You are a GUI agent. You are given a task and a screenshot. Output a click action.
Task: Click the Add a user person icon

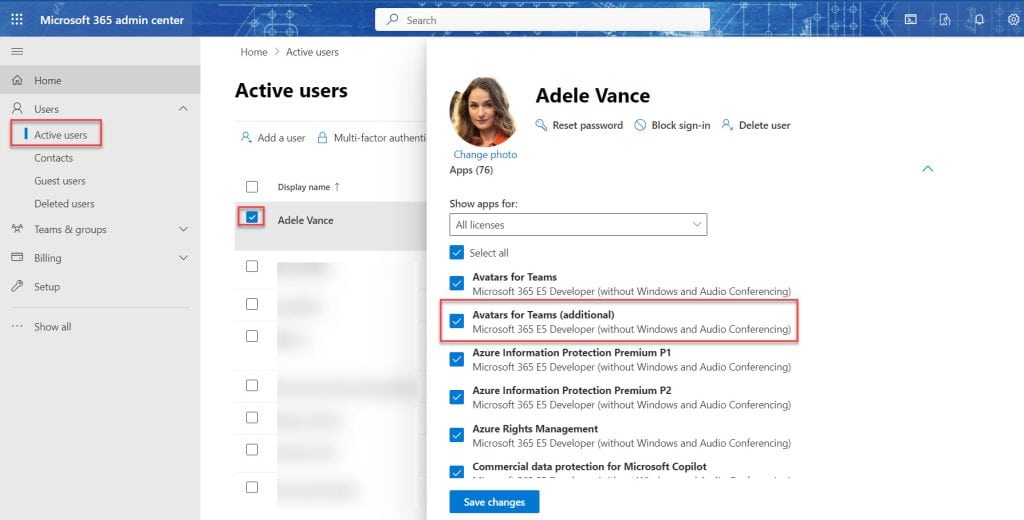coord(246,137)
